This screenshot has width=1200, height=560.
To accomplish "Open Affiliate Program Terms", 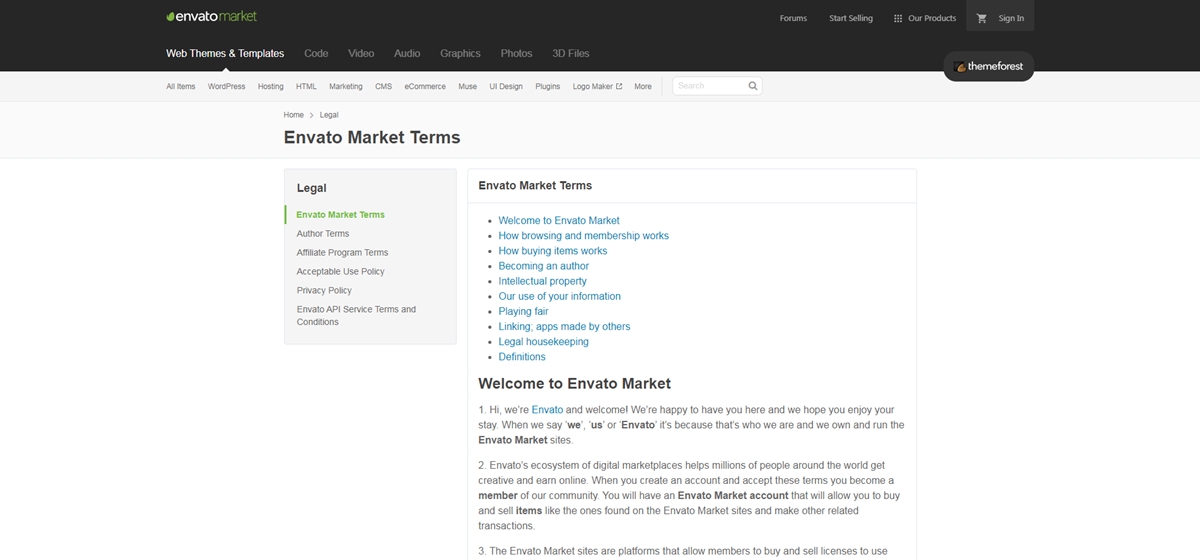I will click(342, 253).
